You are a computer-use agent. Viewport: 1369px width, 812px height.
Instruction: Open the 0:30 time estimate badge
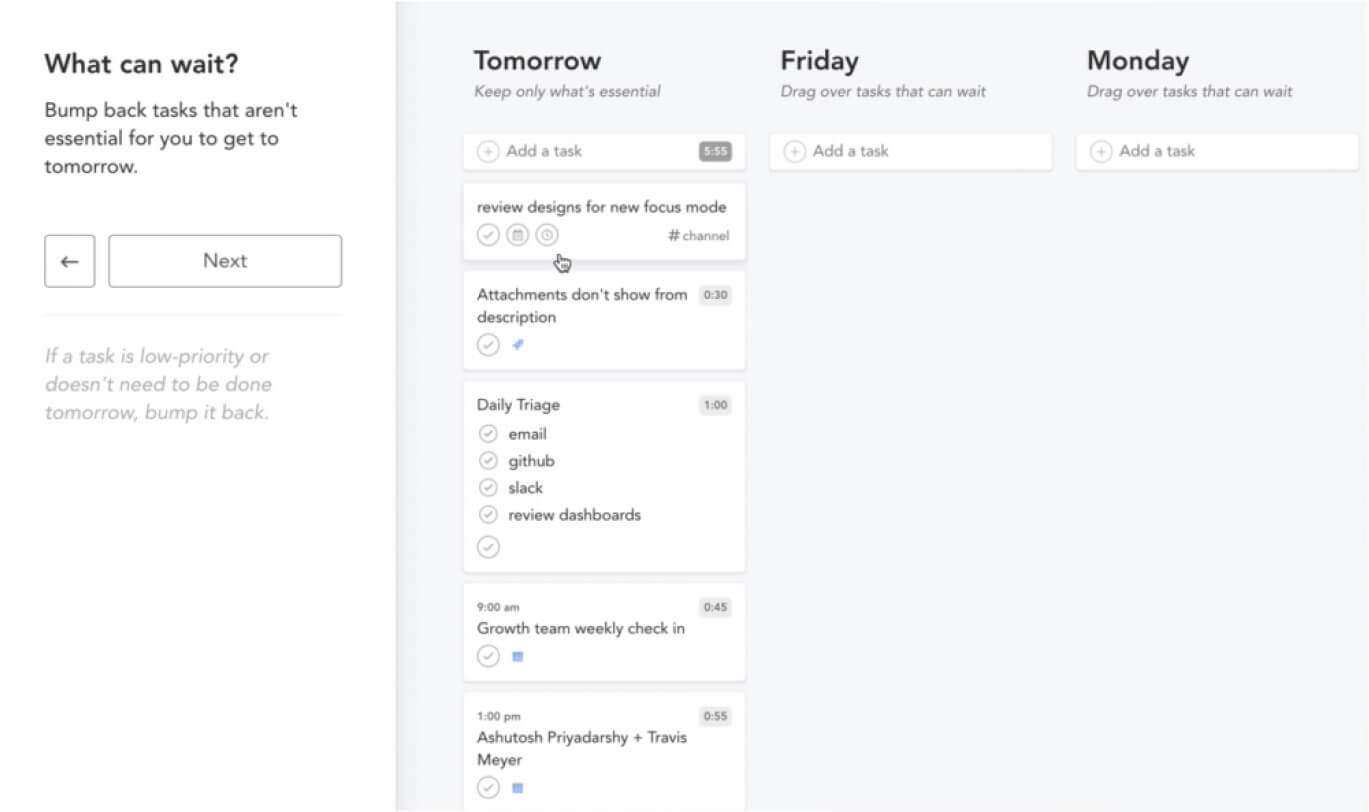715,295
